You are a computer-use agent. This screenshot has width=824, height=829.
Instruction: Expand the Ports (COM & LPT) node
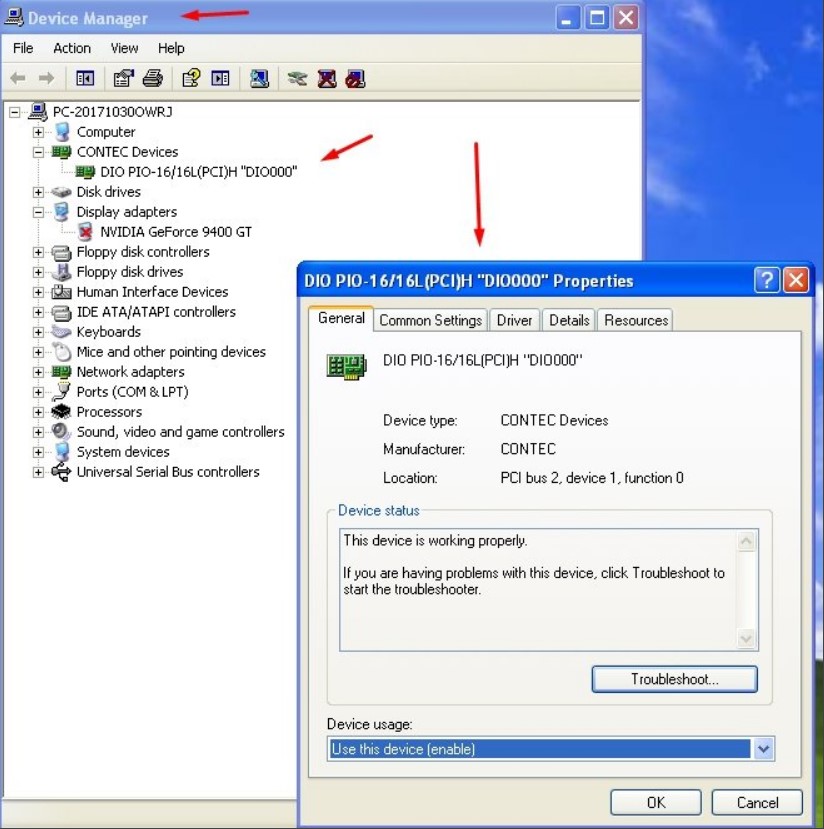(x=38, y=392)
